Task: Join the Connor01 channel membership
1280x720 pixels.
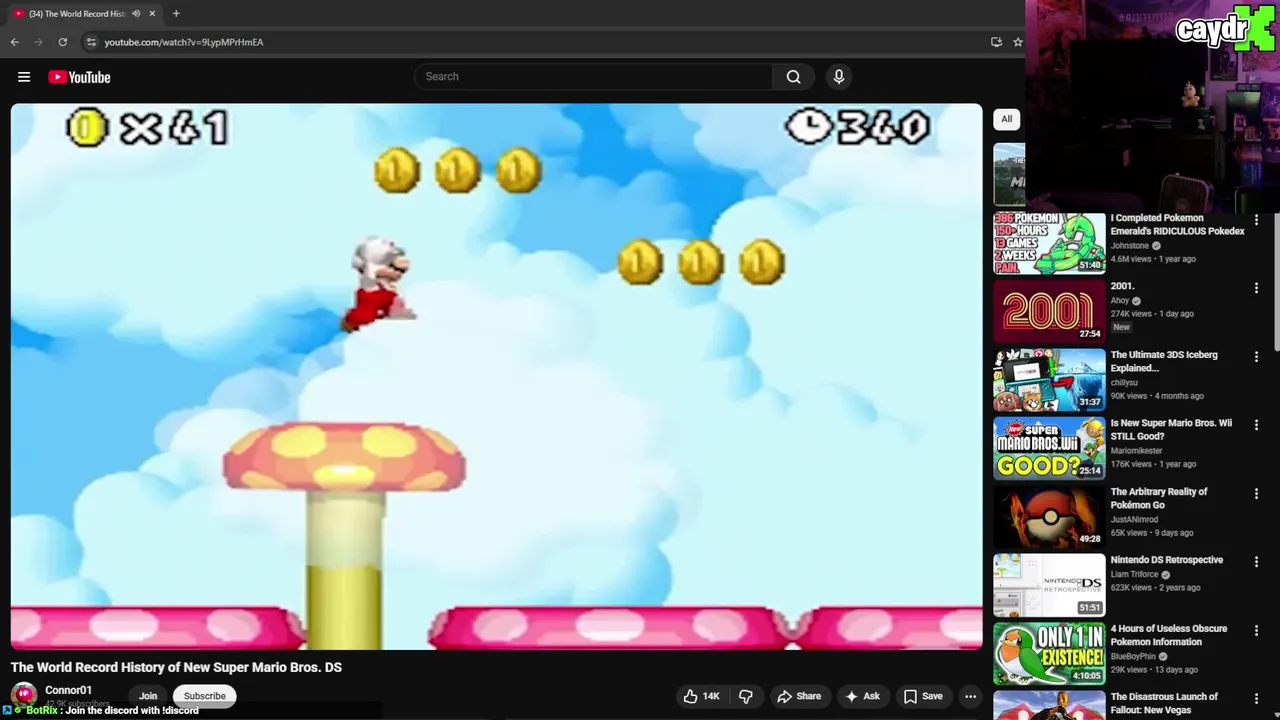Action: [x=148, y=696]
